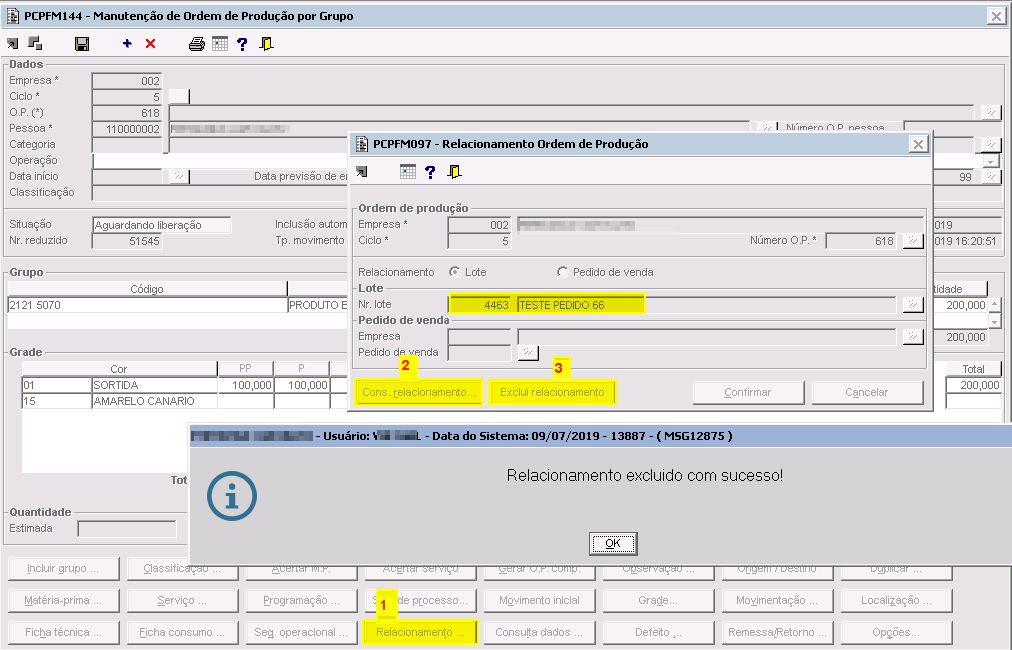Click the Remessa/Retorno button

pyautogui.click(x=777, y=632)
